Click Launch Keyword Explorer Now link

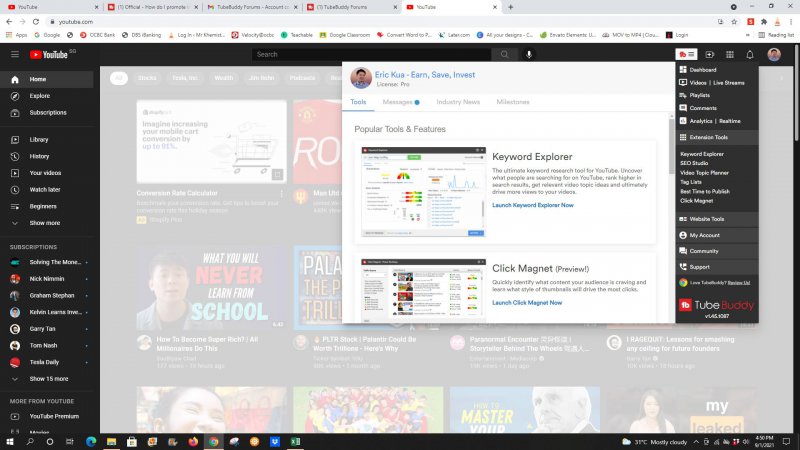(532, 205)
